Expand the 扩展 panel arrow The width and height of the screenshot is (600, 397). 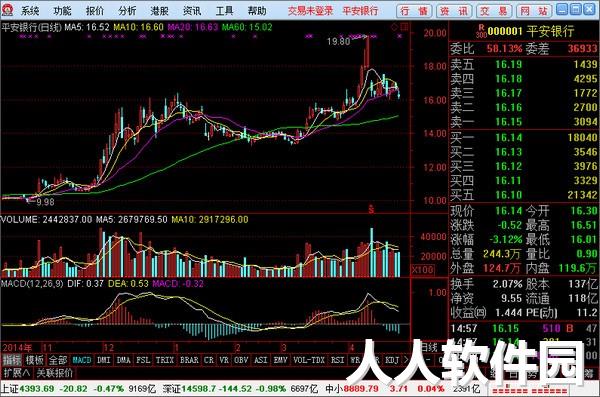click(x=16, y=372)
